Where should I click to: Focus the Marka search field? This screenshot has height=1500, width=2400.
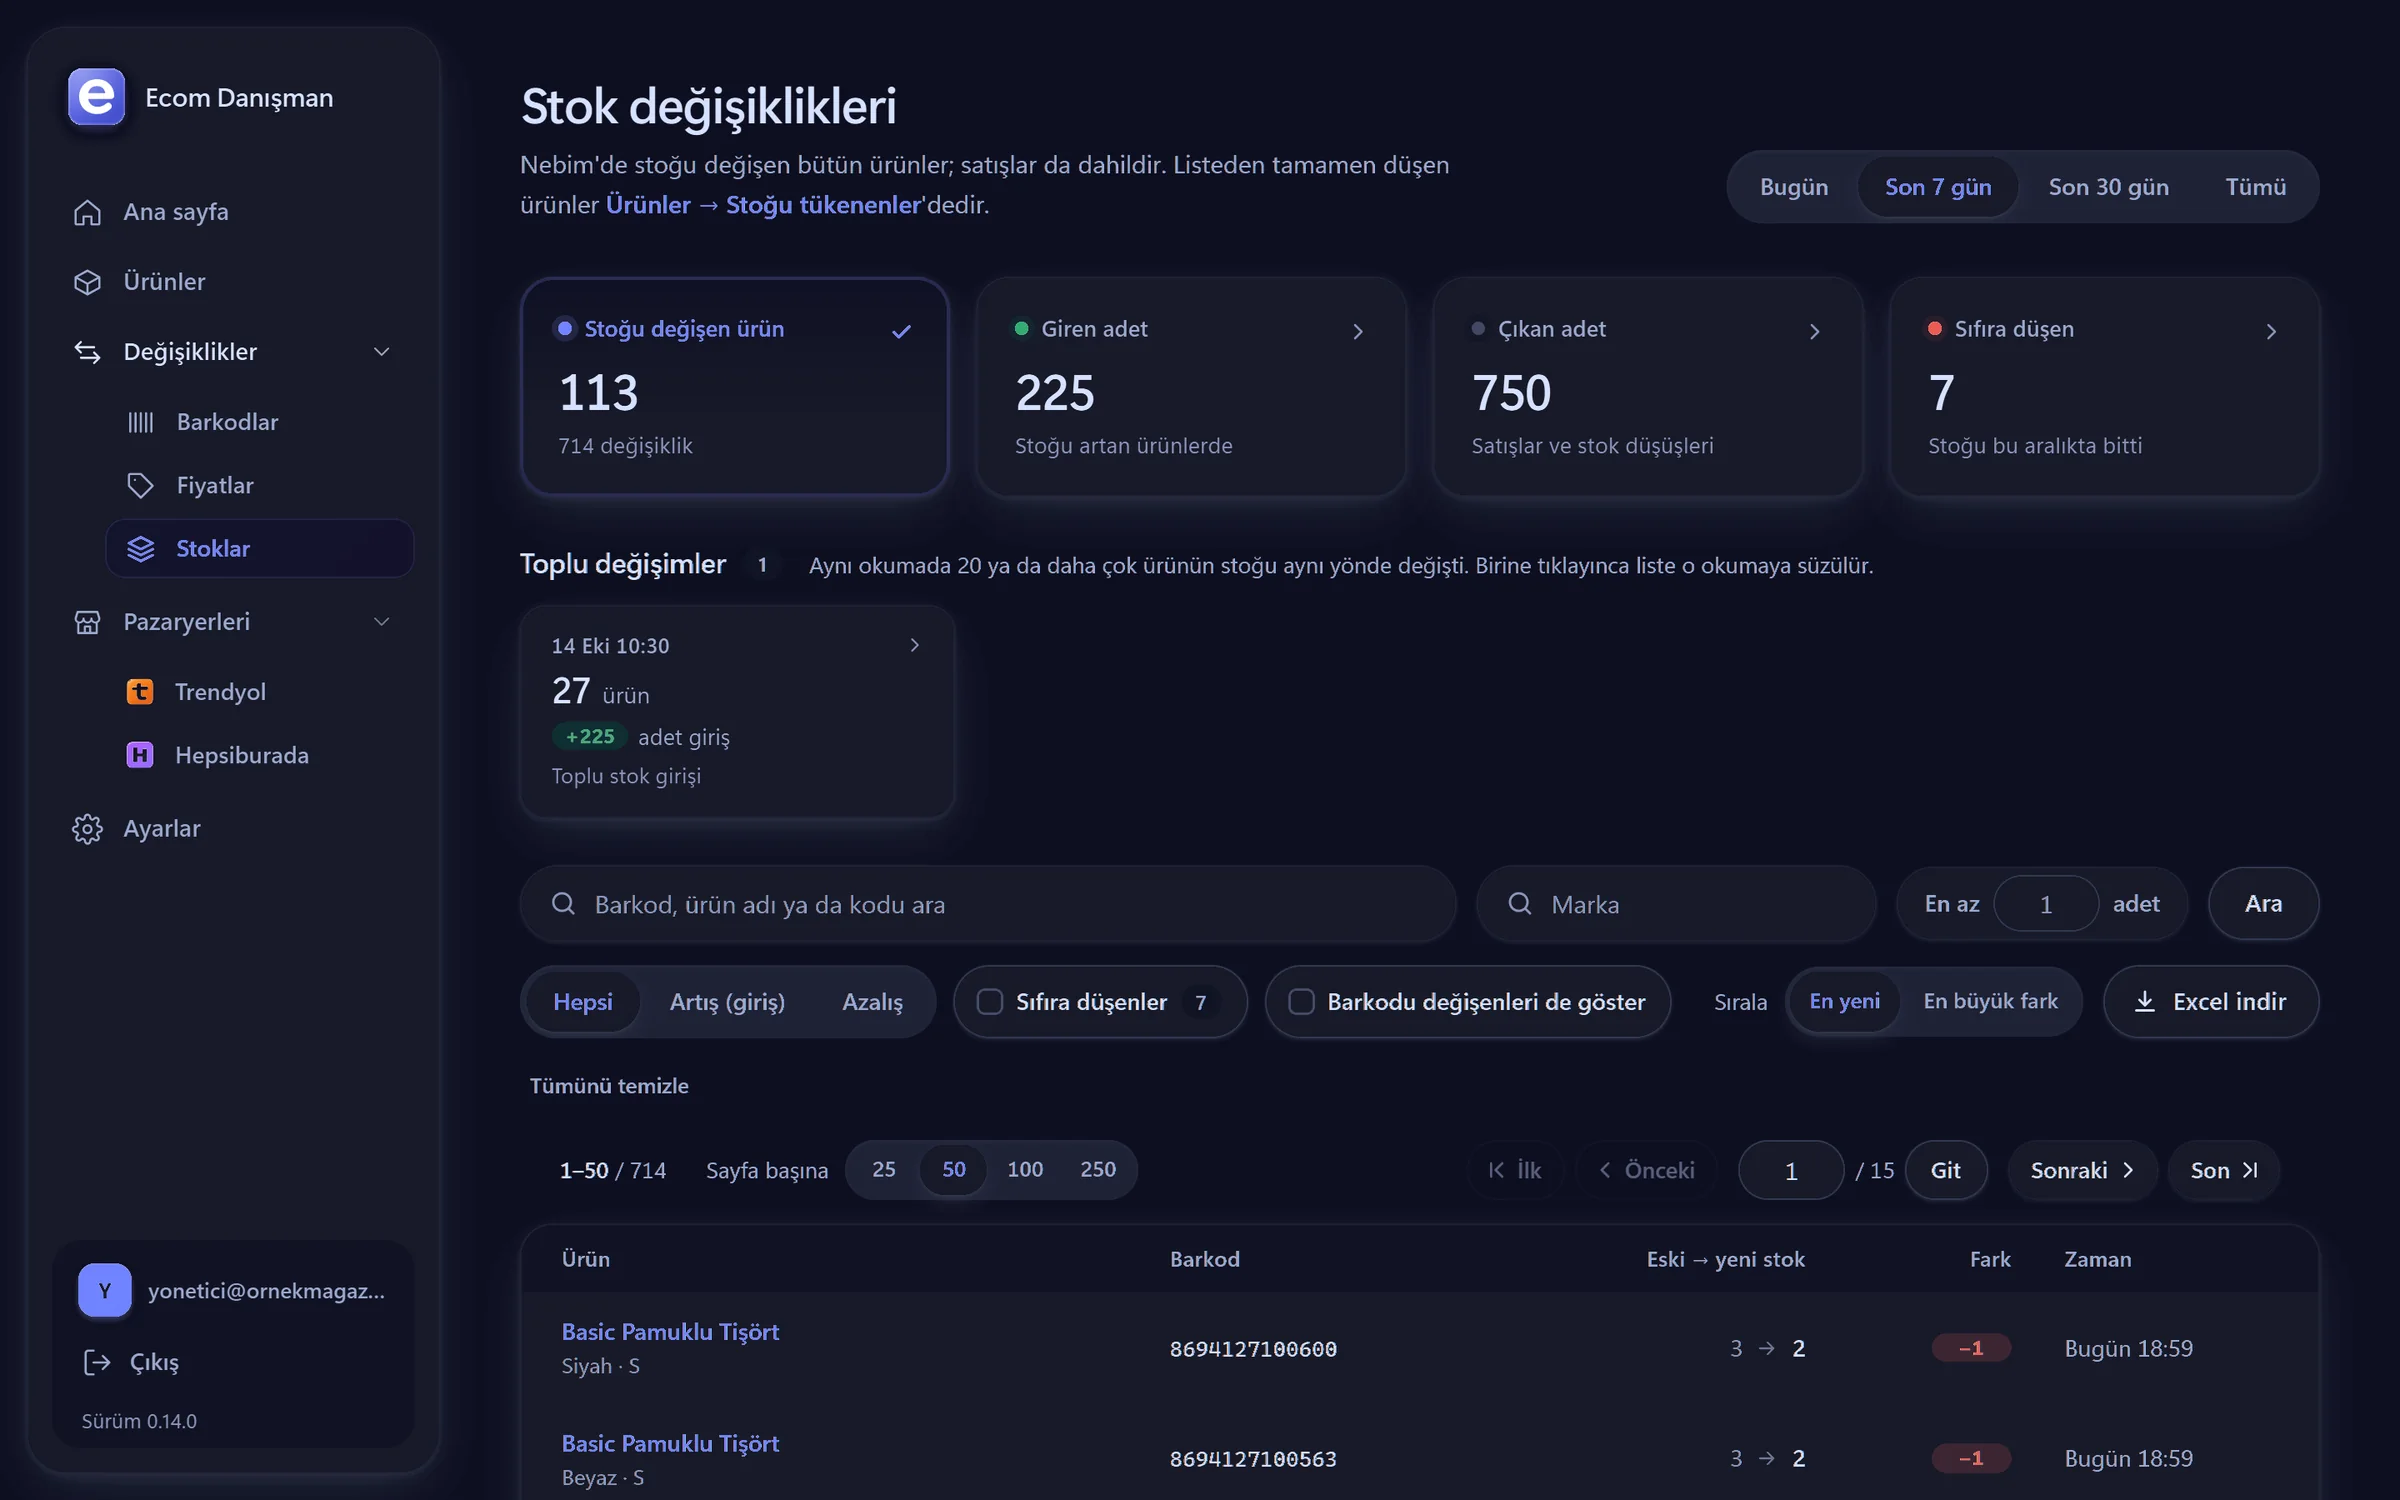tap(1676, 904)
